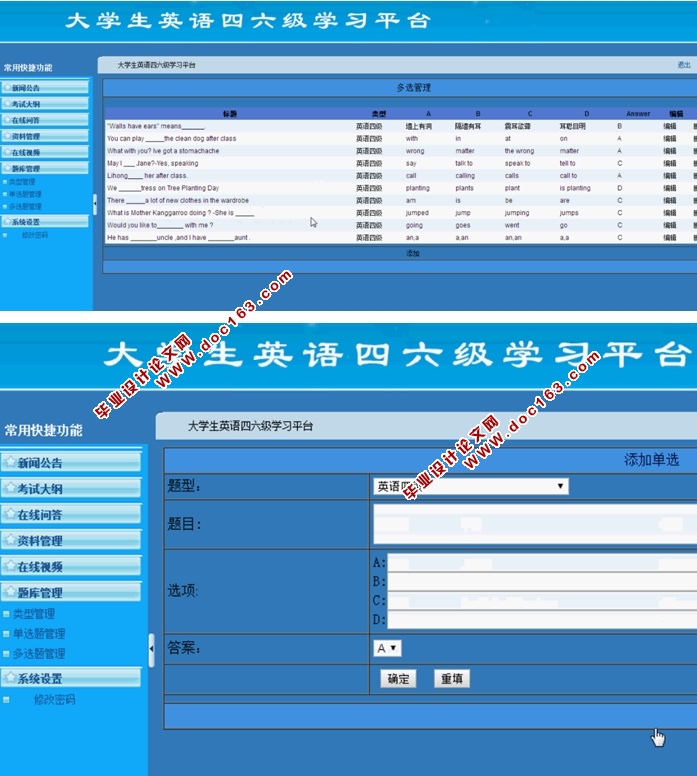Open 修改密码 in the lower screenshot sidebar

pyautogui.click(x=54, y=700)
